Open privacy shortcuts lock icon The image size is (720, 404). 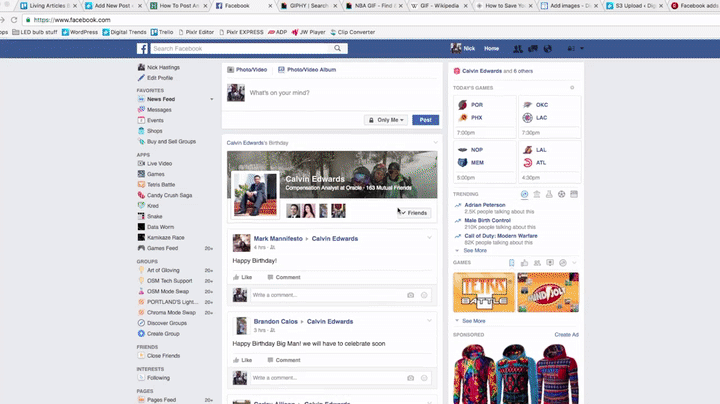click(x=571, y=48)
